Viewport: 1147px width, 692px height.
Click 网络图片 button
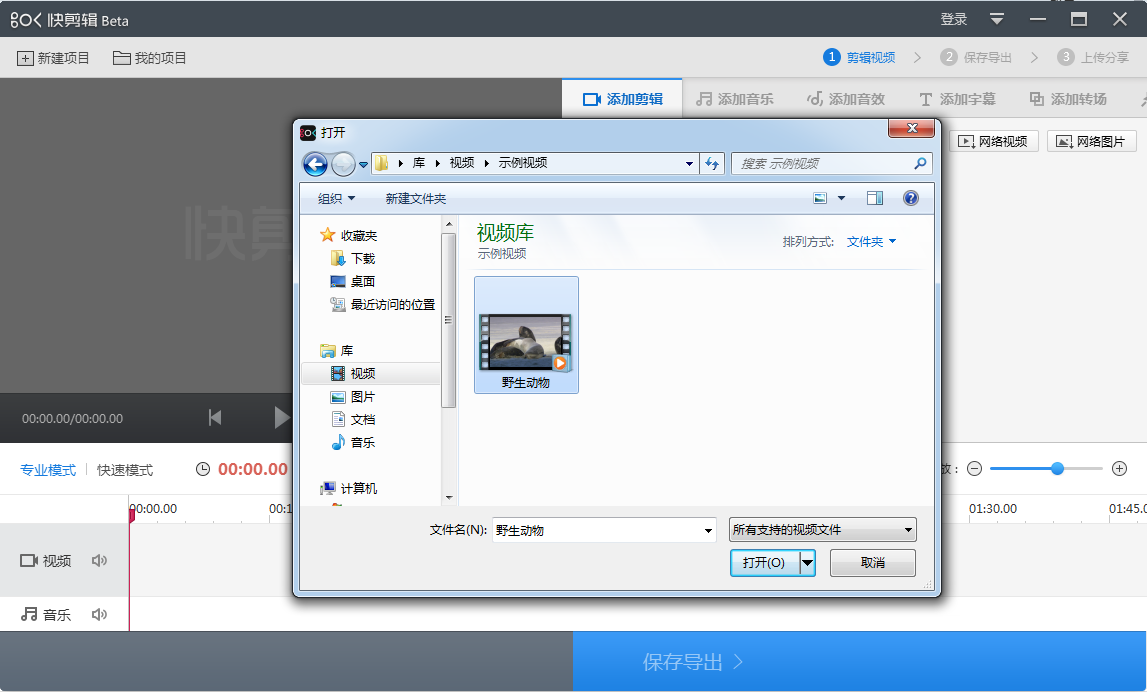[x=1091, y=141]
